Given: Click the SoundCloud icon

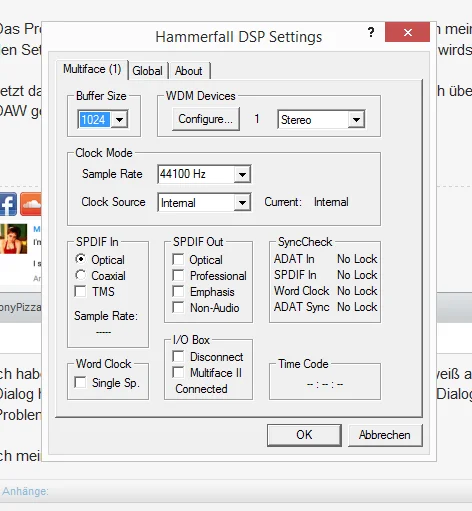Looking at the screenshot, I should (x=31, y=204).
